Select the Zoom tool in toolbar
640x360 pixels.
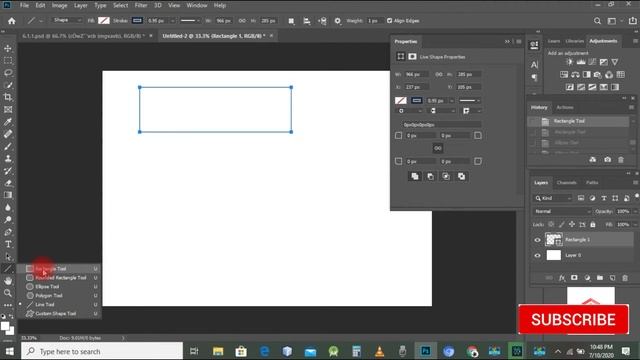tap(8, 293)
